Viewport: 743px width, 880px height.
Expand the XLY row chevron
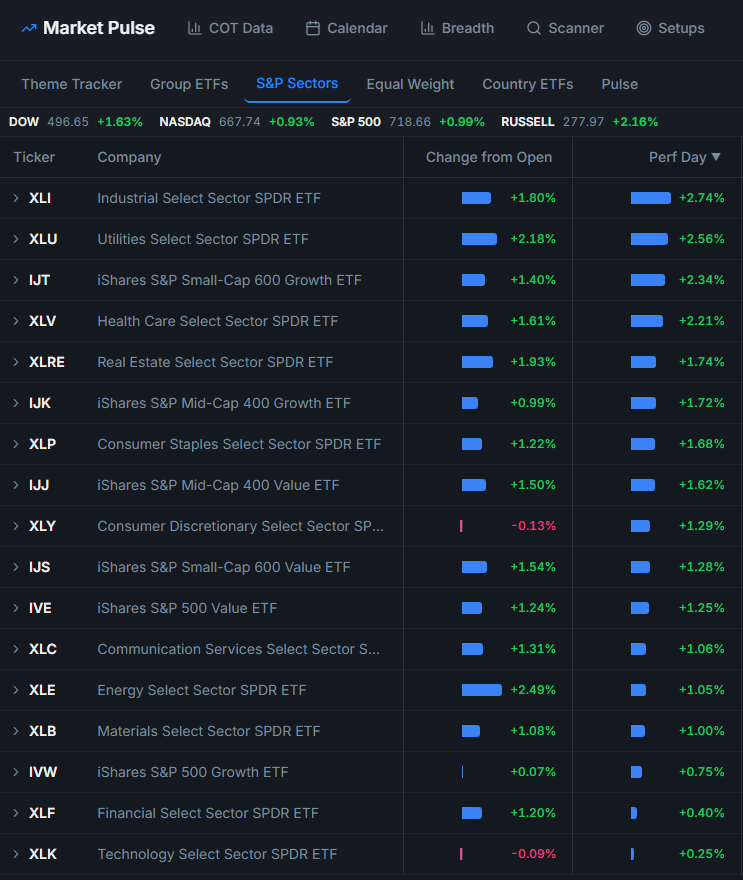point(16,526)
